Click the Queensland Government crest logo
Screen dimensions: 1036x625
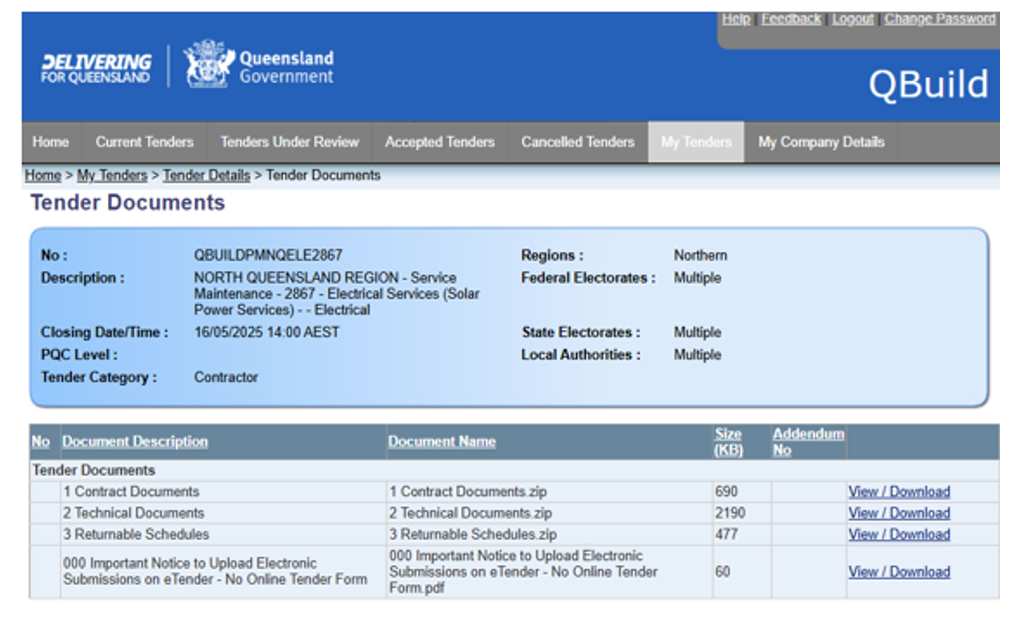pyautogui.click(x=208, y=65)
